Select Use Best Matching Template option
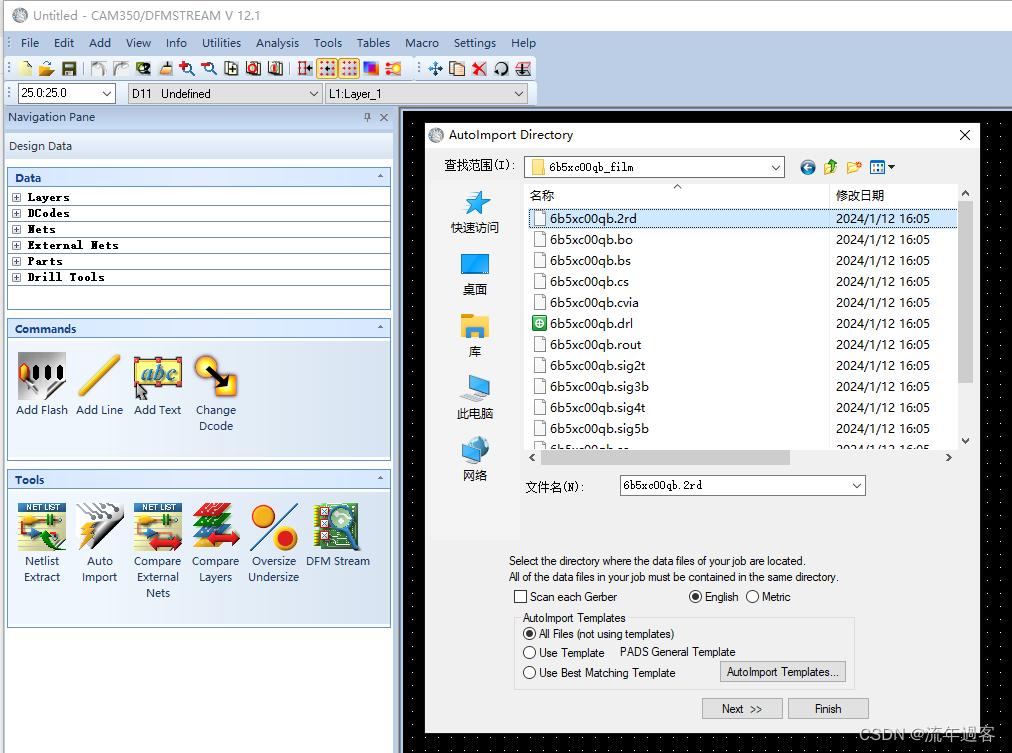The height and width of the screenshot is (753, 1012). pyautogui.click(x=529, y=672)
